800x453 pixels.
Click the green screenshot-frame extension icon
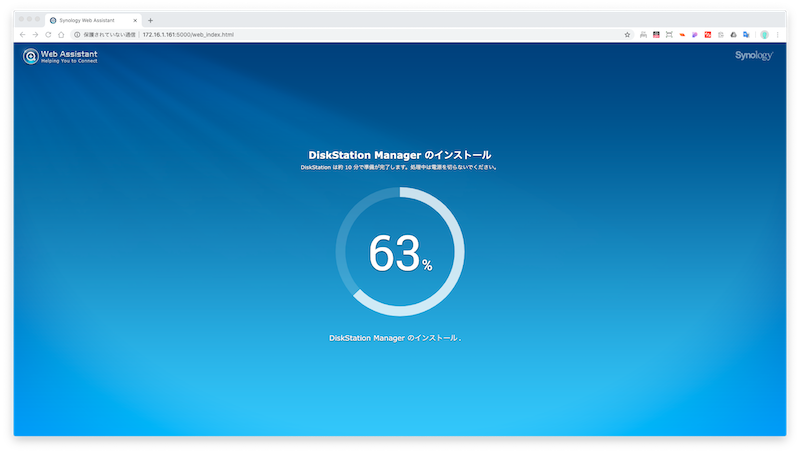[x=669, y=35]
